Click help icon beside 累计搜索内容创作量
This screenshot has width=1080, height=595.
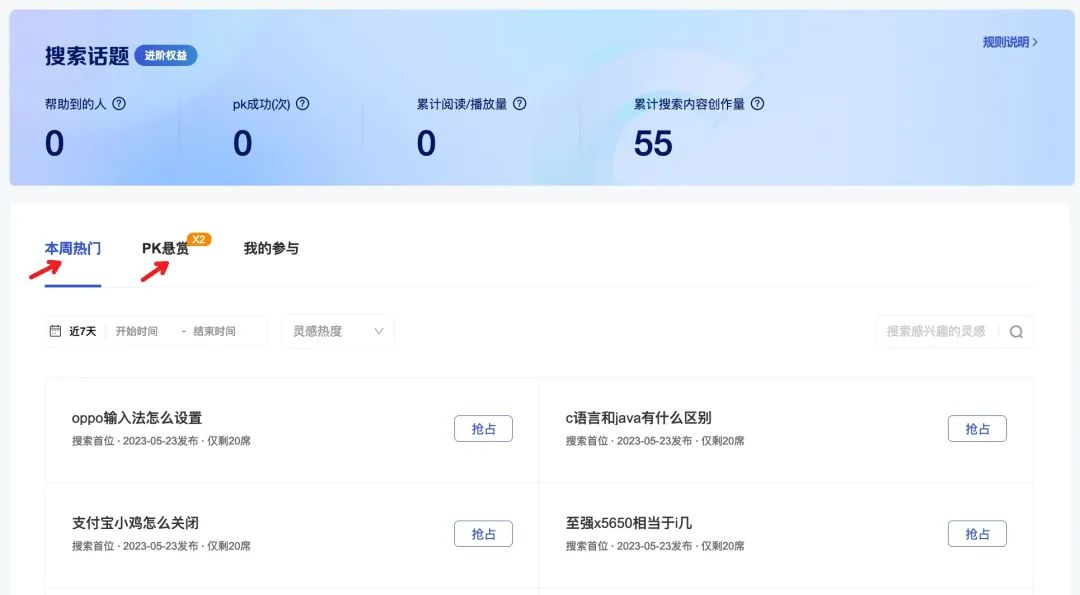757,104
